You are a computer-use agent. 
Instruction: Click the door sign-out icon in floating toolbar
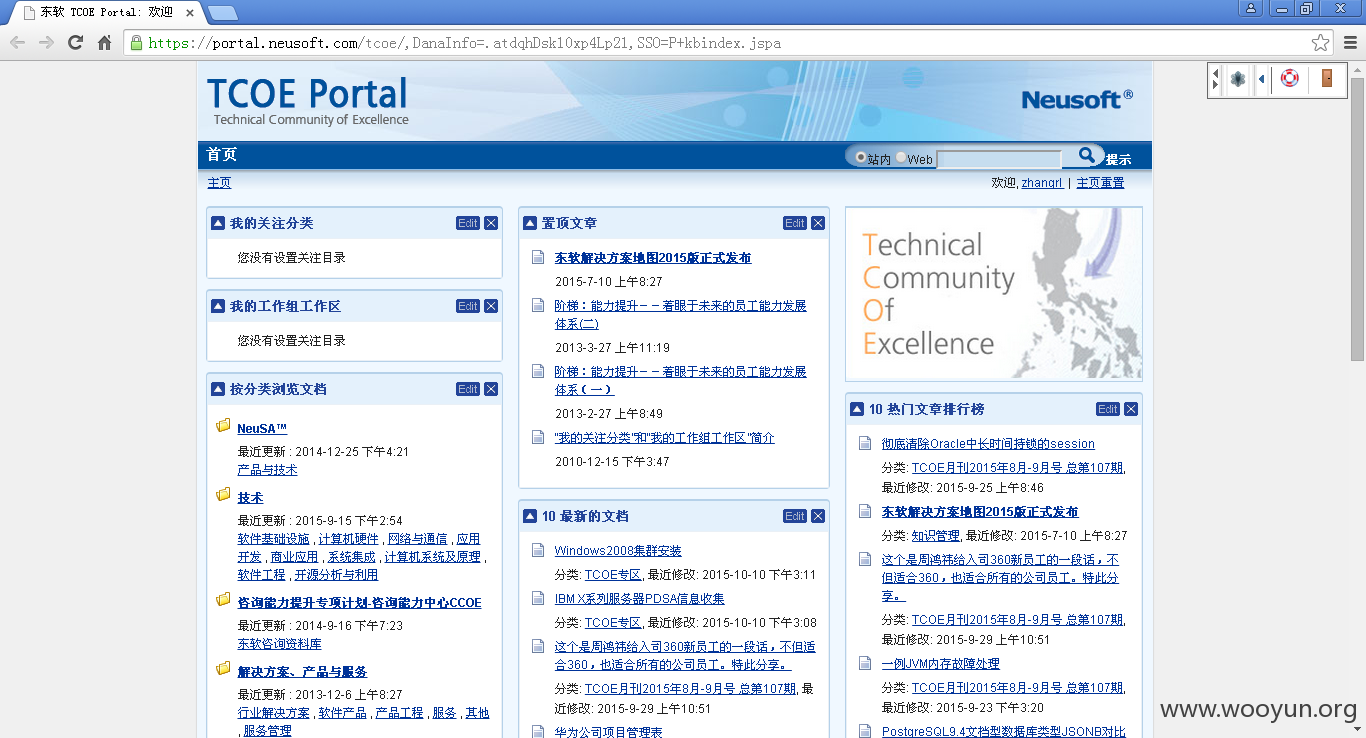pyautogui.click(x=1327, y=79)
